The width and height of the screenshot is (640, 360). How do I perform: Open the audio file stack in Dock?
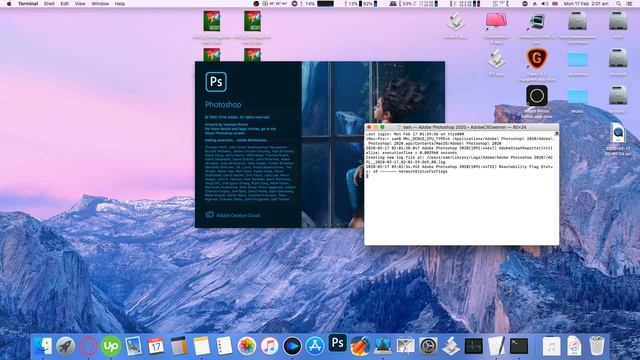(x=551, y=346)
